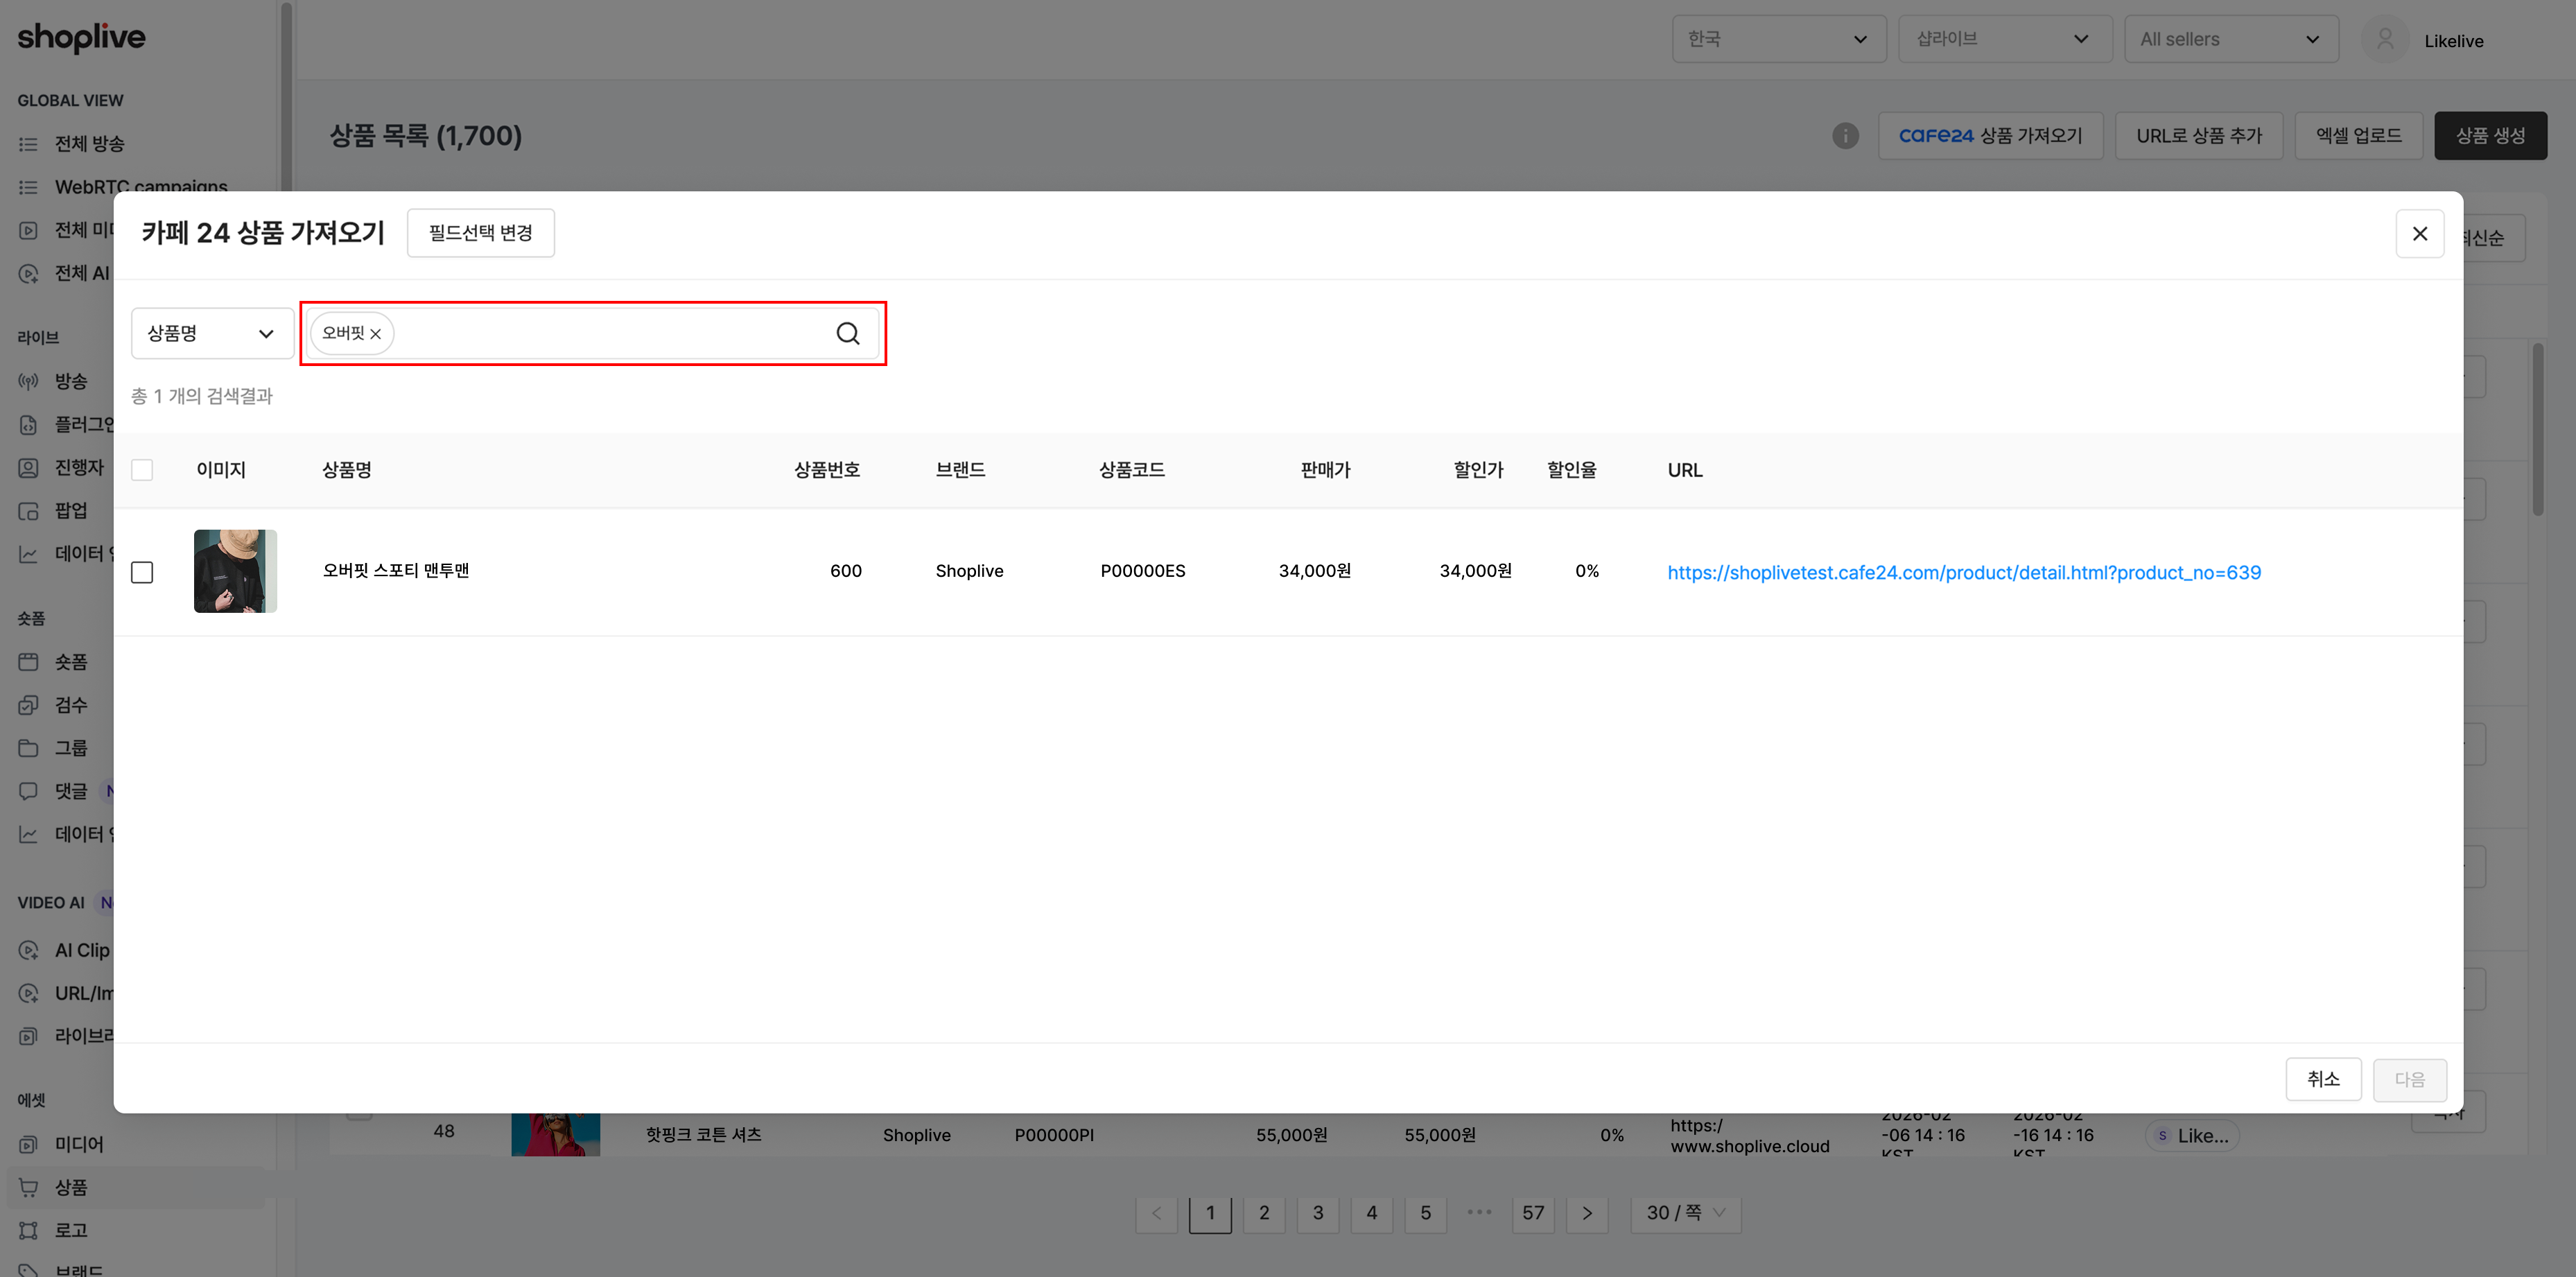Click the 오버핏 스포티 맨투맨 product thumbnail
Screen dimensions: 2576x1277
(235, 571)
